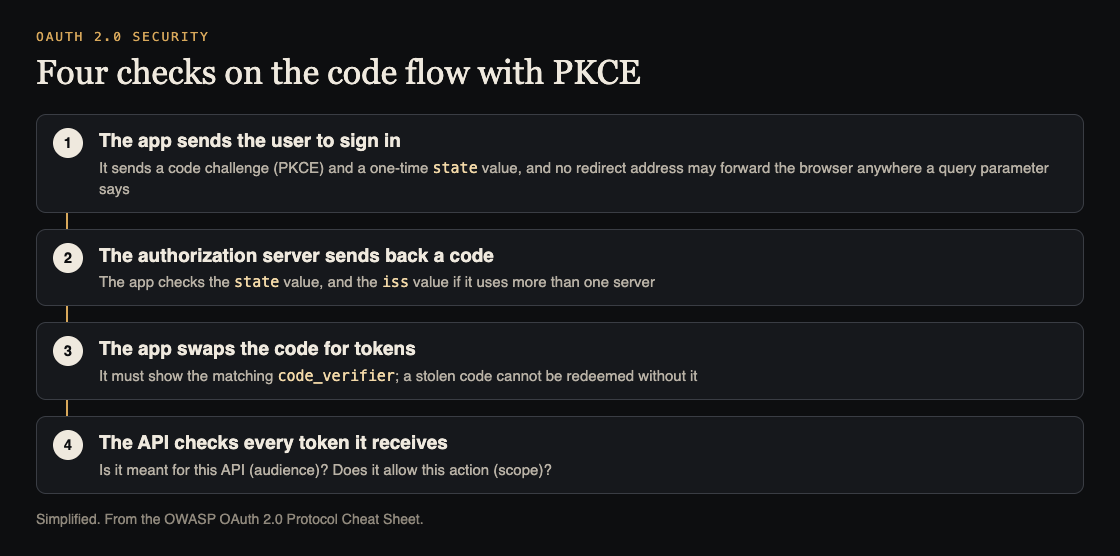Click the 'Four checks on the code flow' title

[x=339, y=72]
